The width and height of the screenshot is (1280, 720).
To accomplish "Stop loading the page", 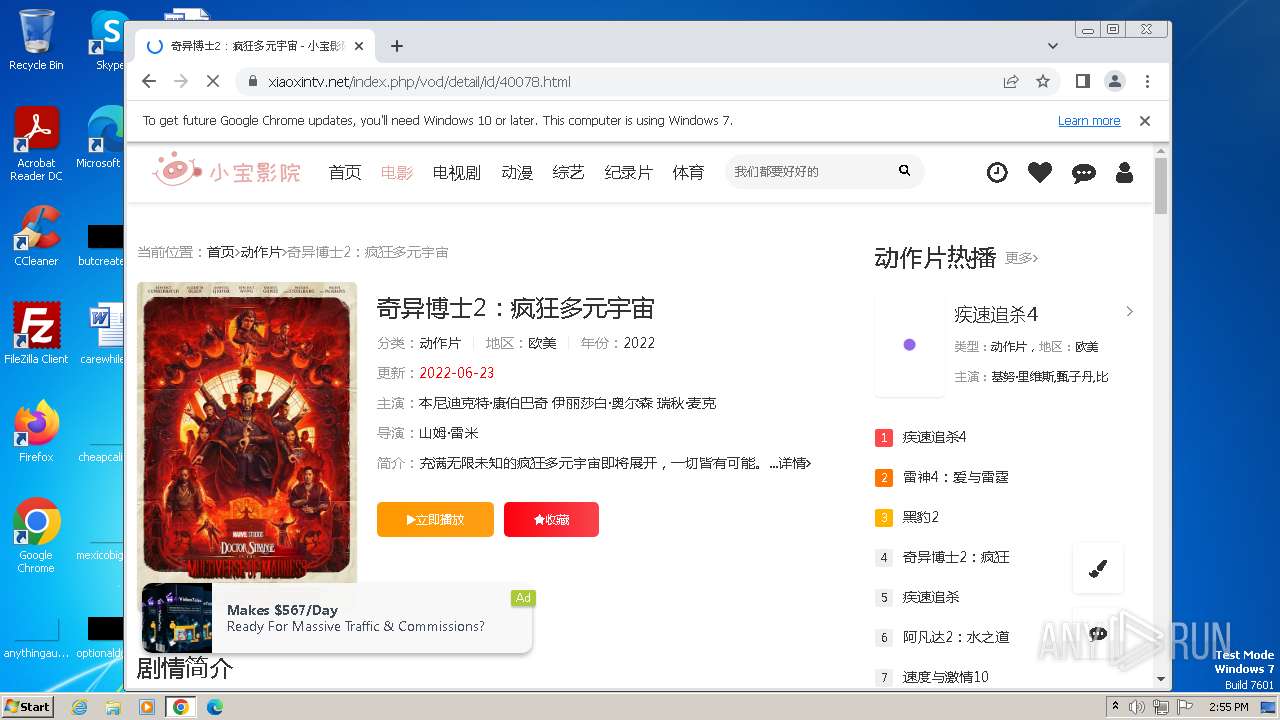I will [212, 82].
